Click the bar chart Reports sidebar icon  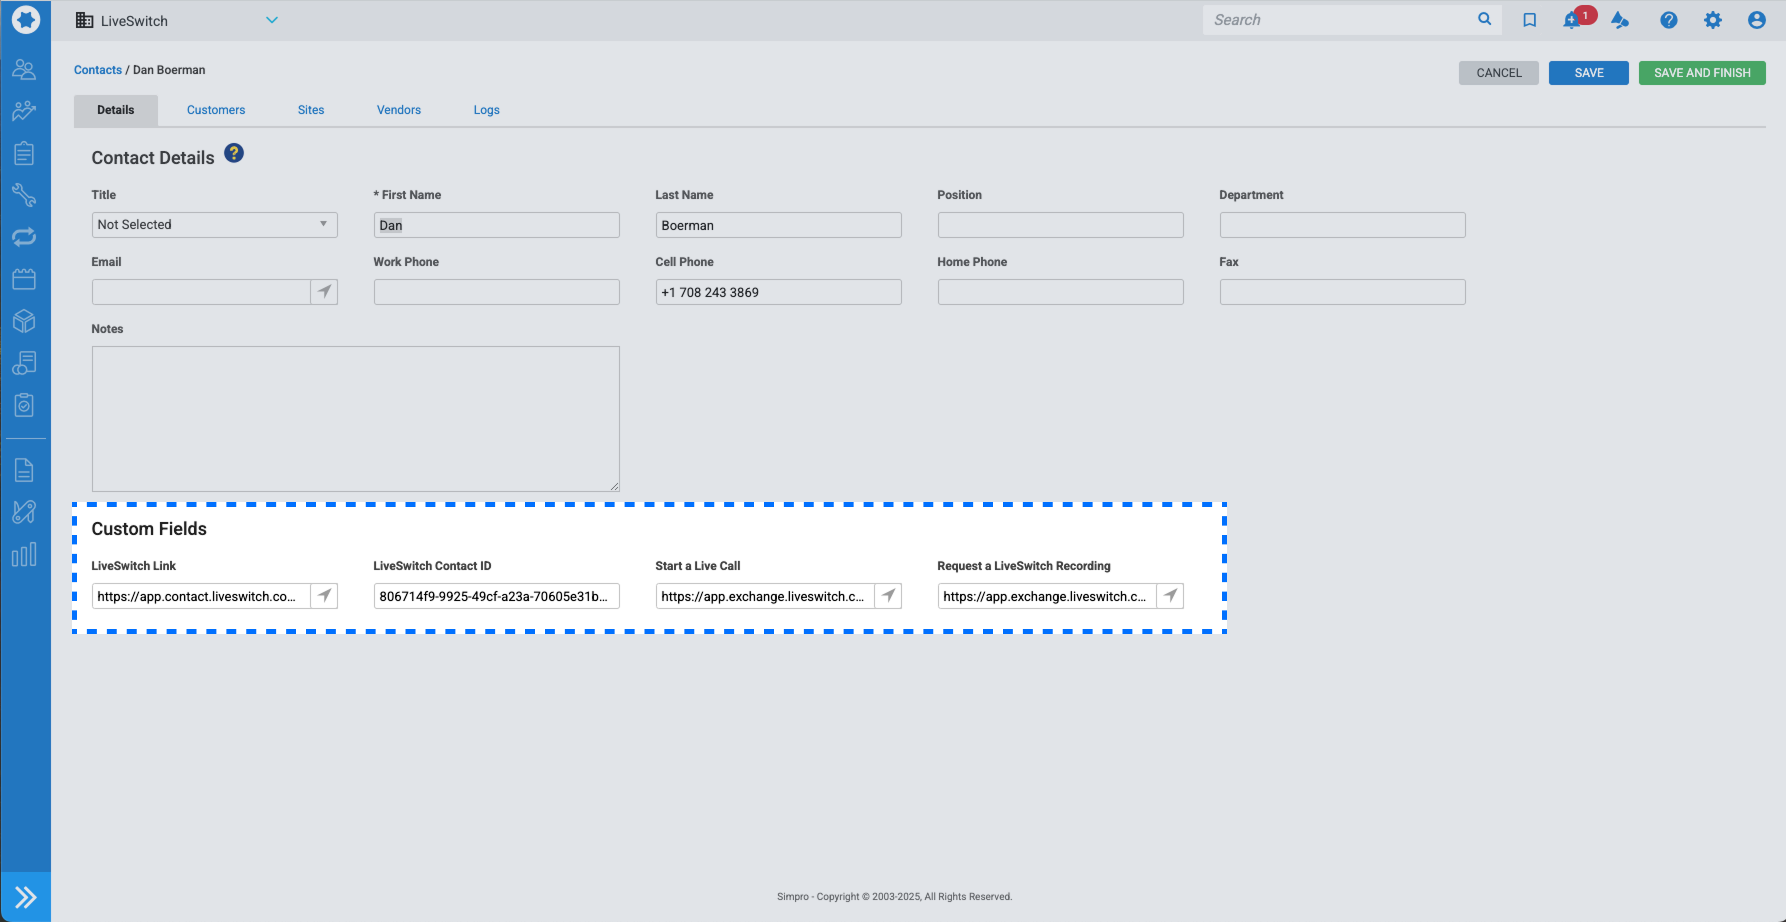[24, 555]
